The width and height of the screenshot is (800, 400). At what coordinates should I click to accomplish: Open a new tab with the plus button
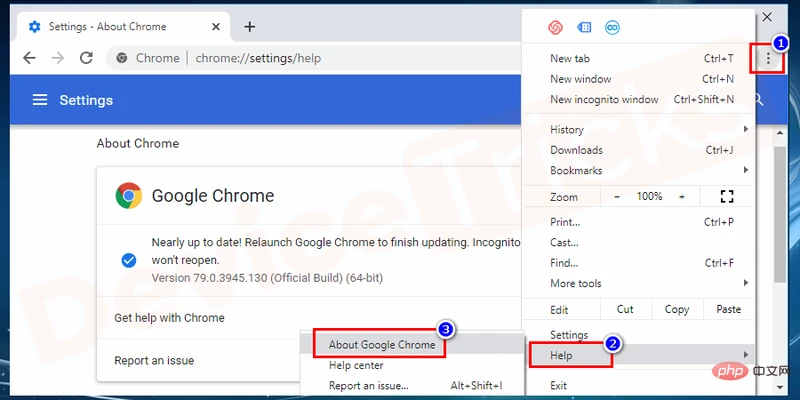[249, 27]
